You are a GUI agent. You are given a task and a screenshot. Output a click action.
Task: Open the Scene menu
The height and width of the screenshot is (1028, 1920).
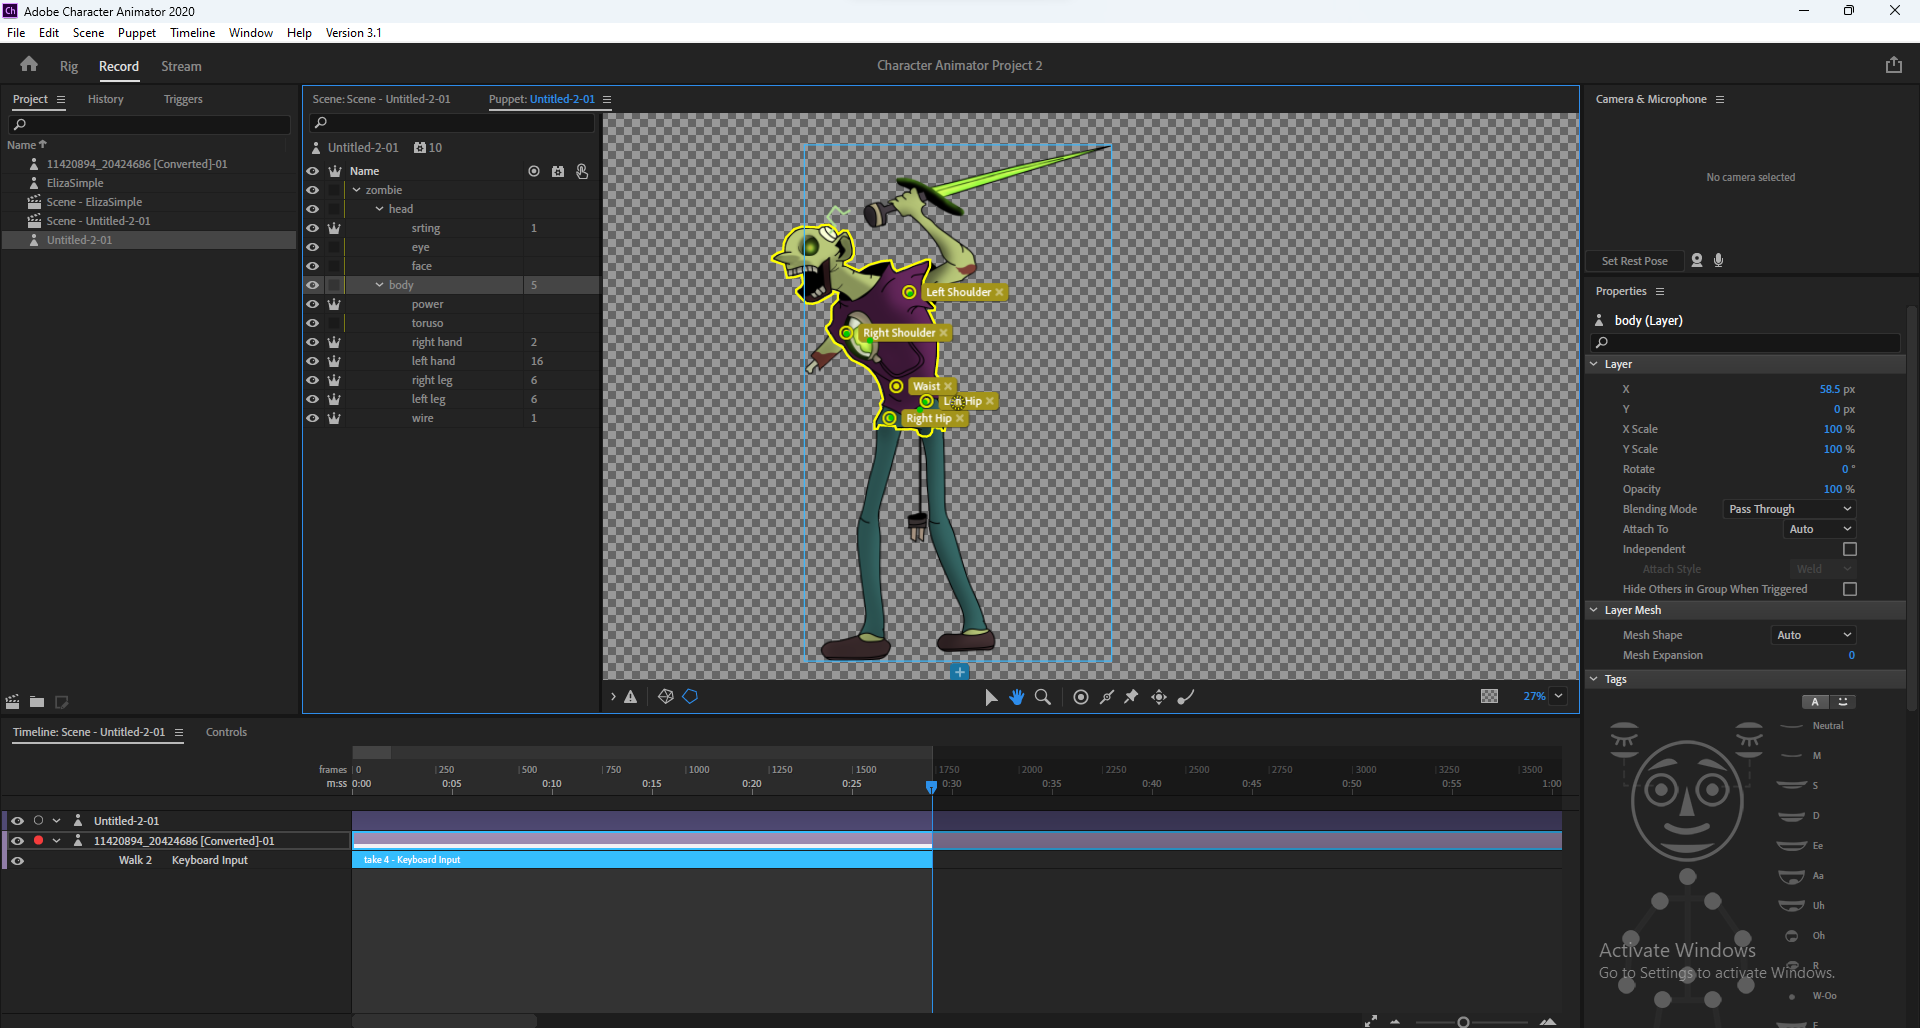point(88,33)
